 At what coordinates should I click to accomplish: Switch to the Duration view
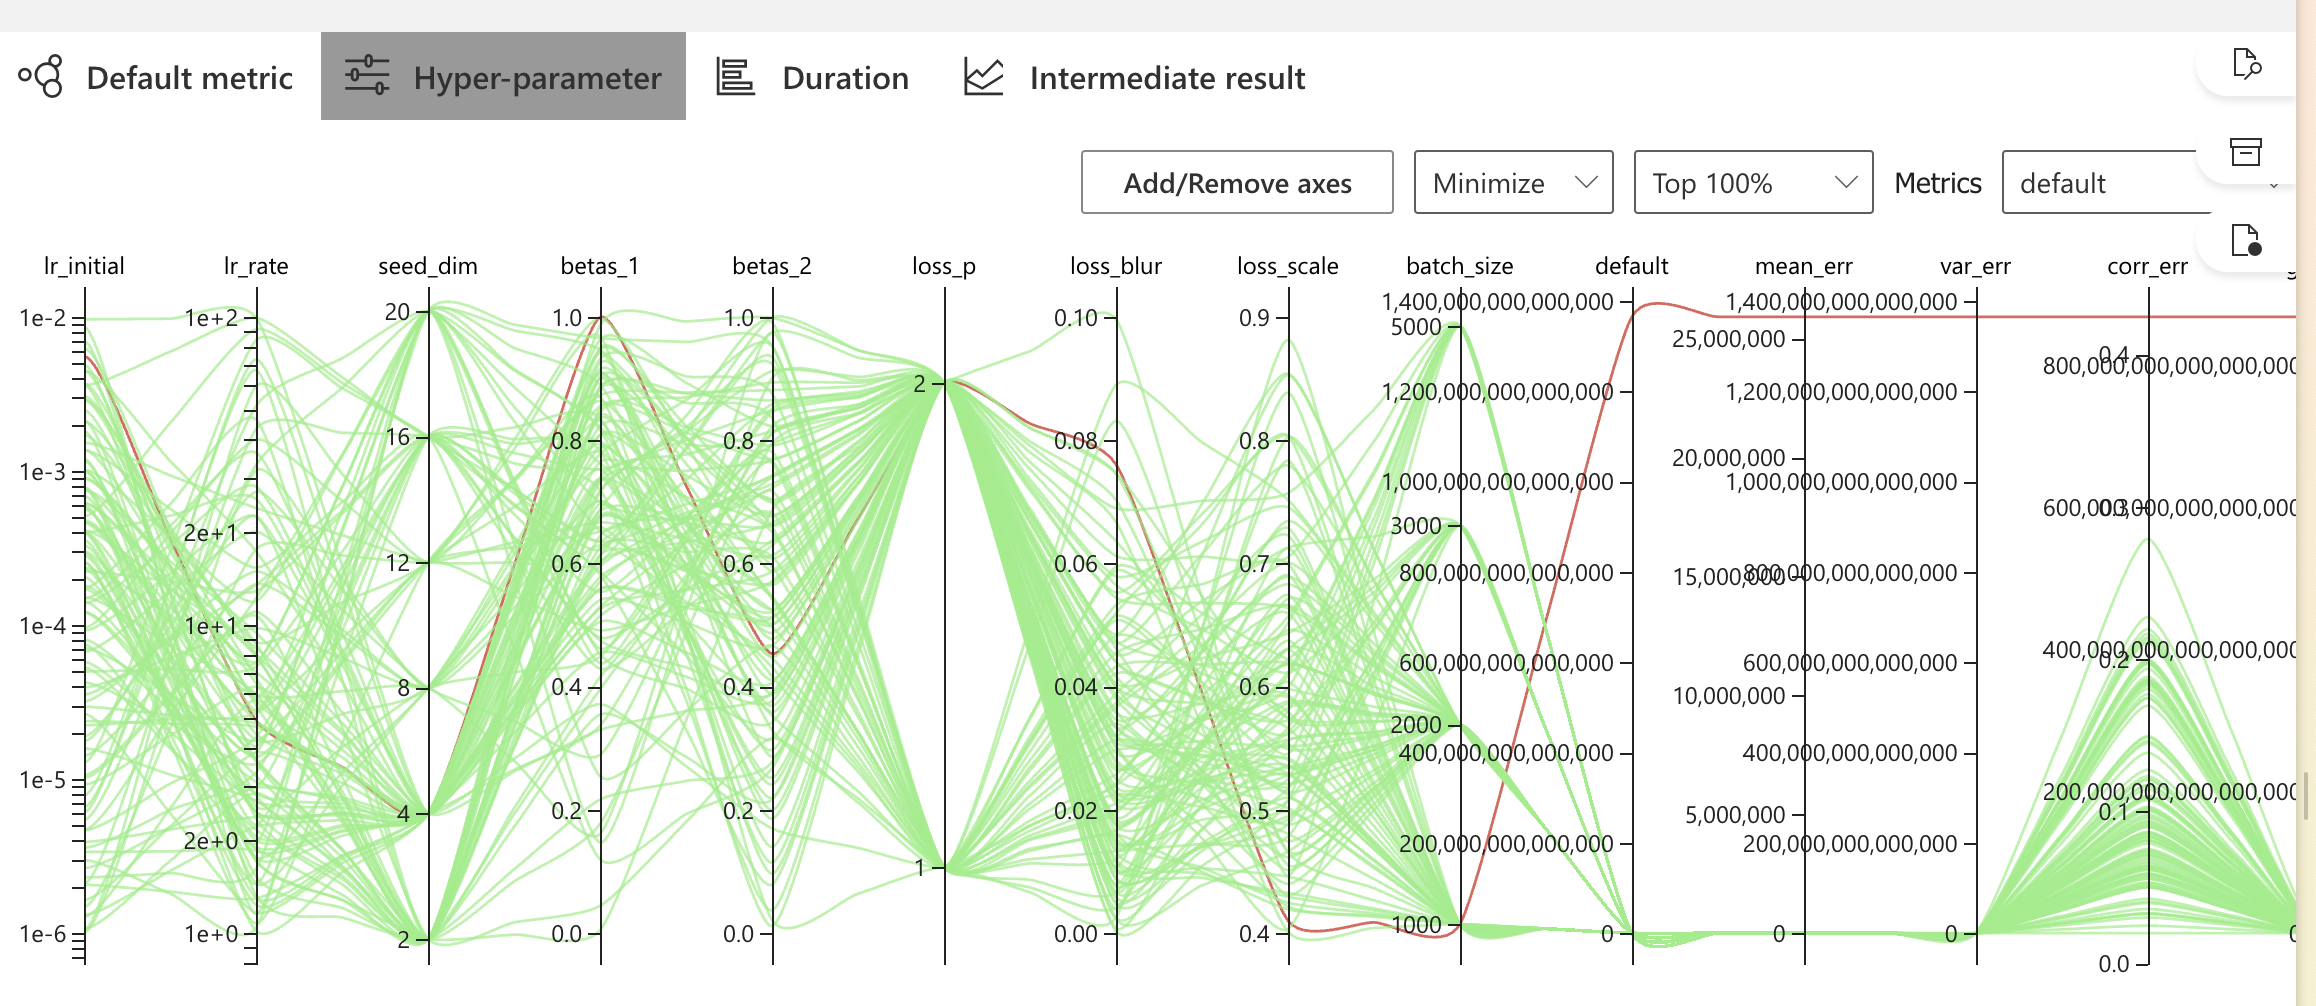pos(845,77)
